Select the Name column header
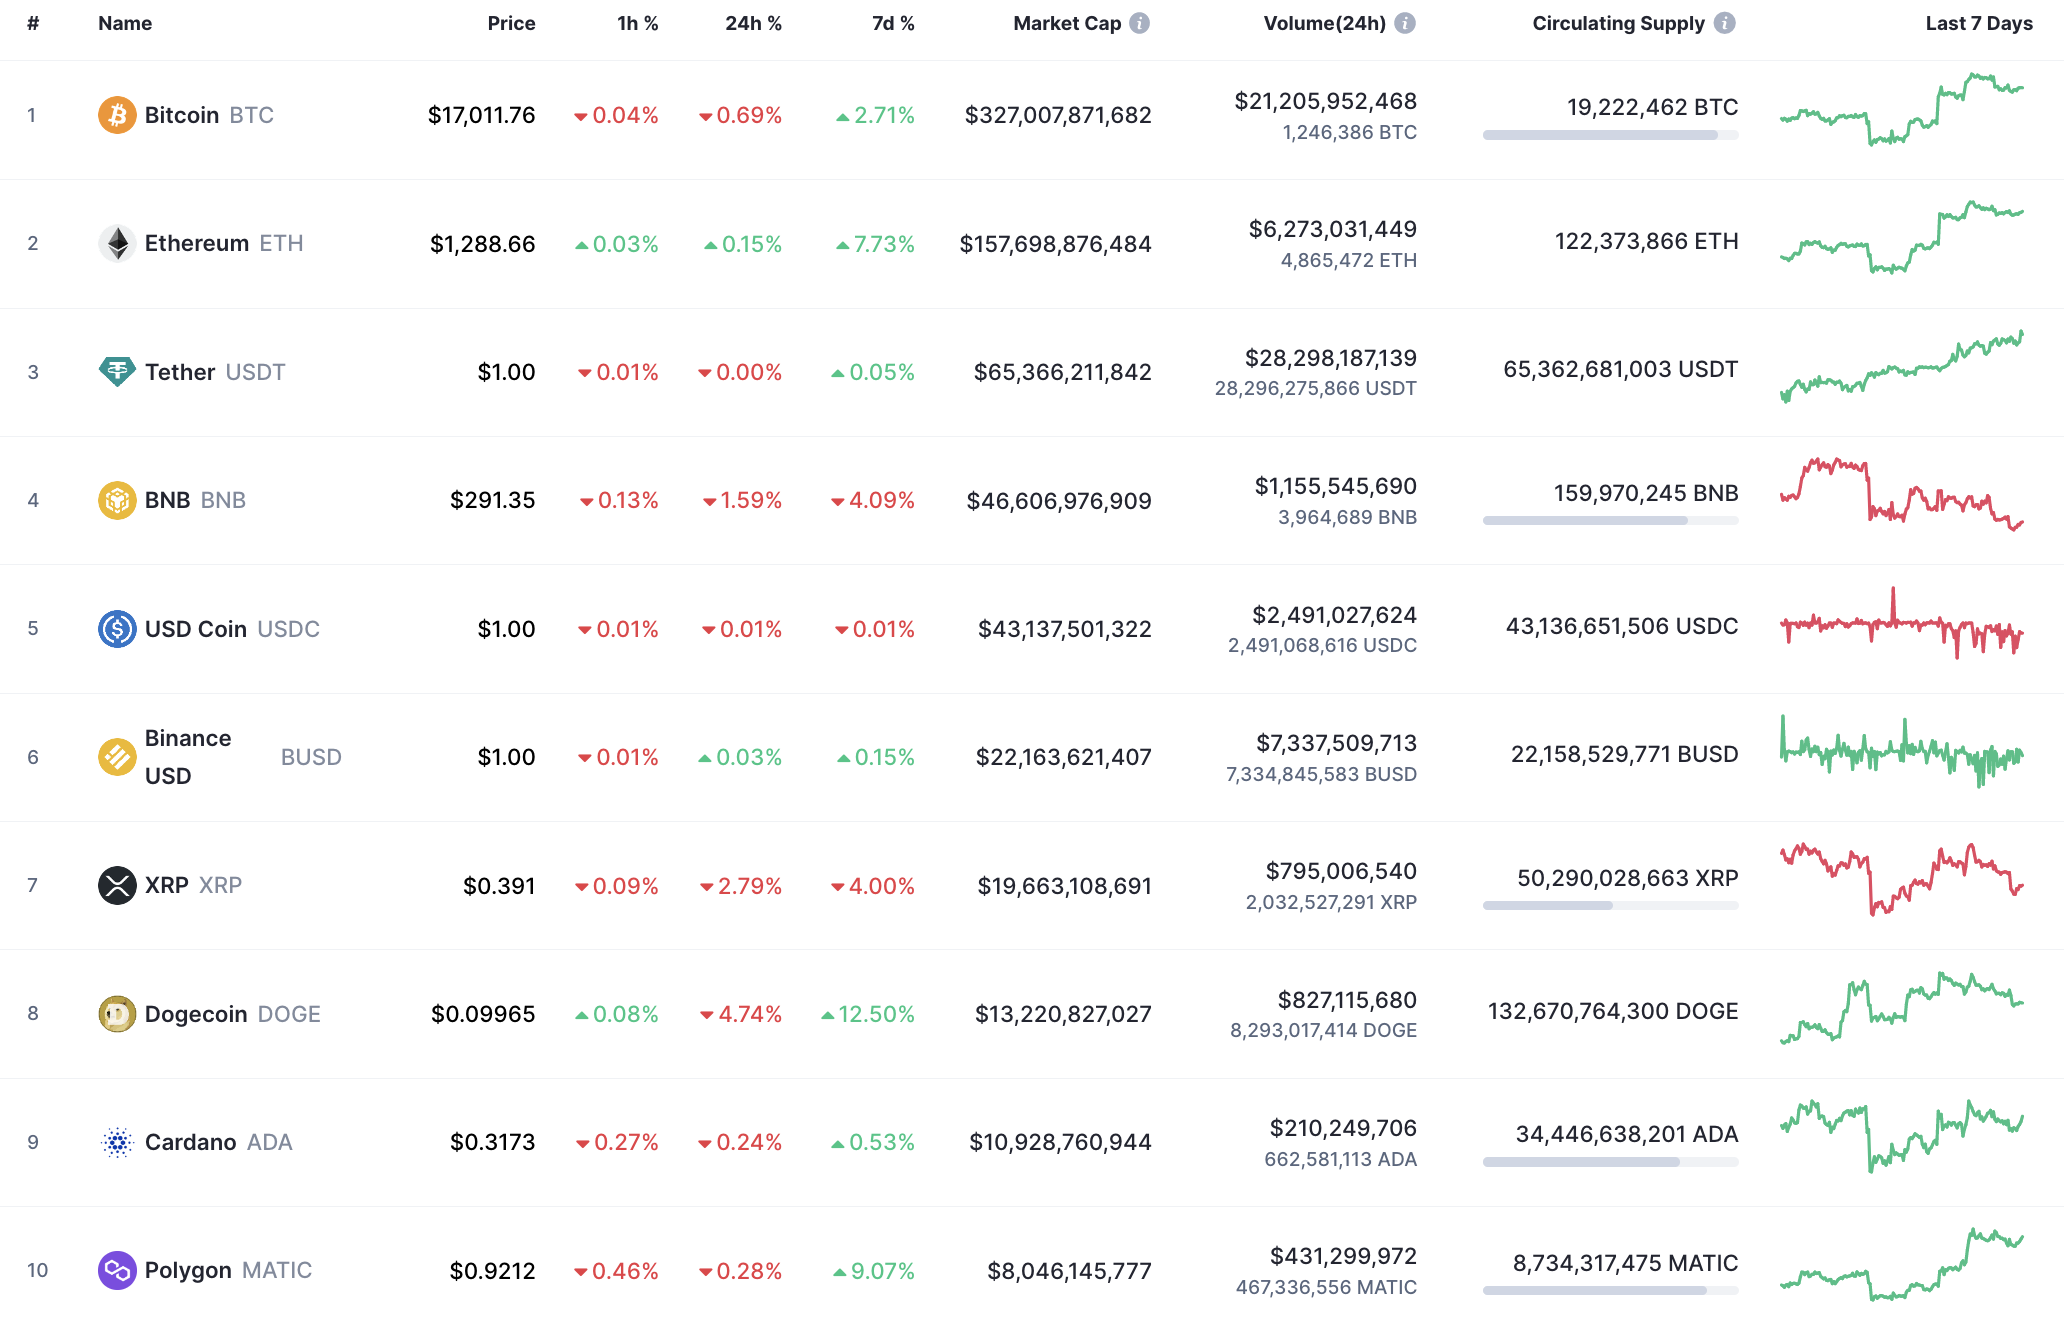 [124, 23]
